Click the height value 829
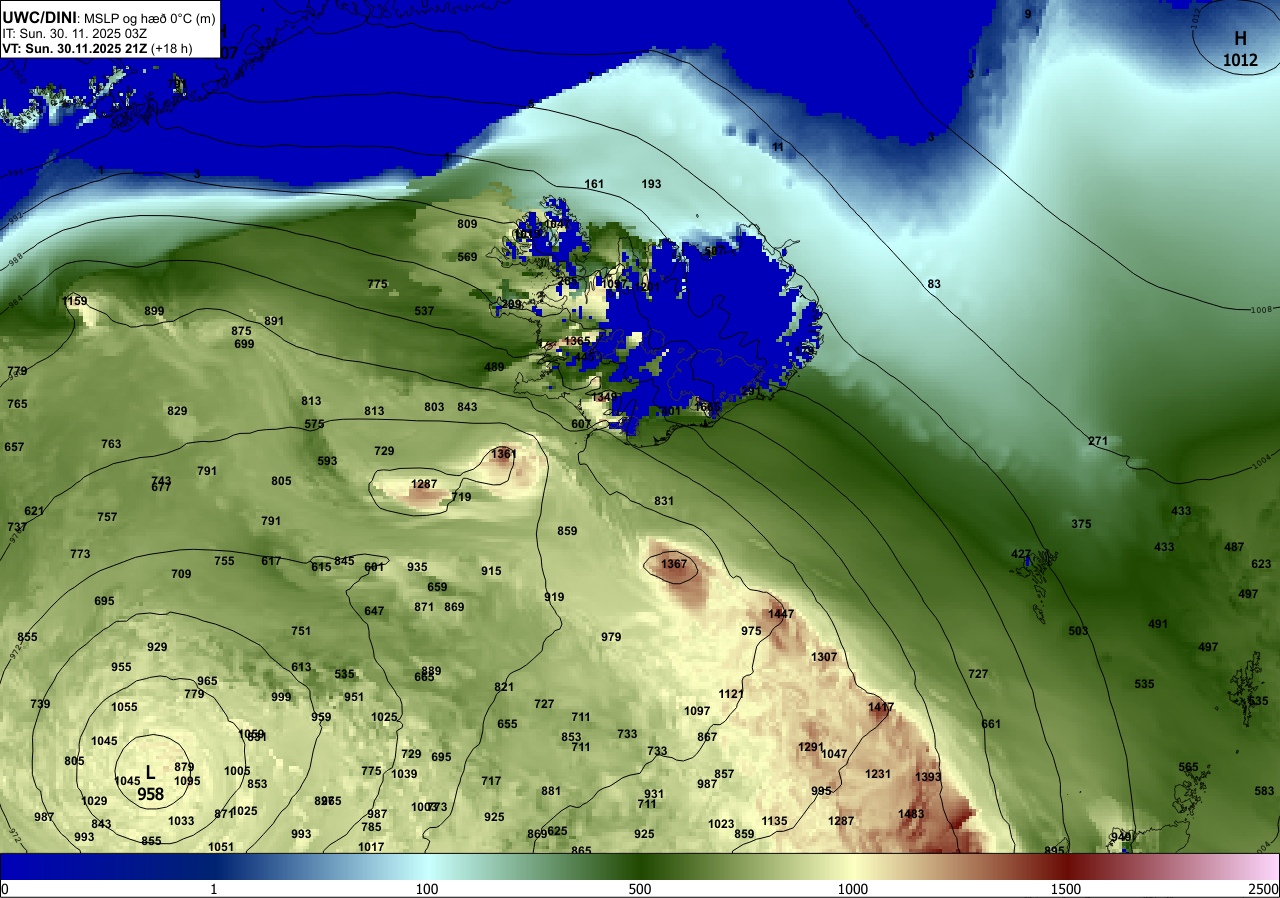 coord(177,411)
